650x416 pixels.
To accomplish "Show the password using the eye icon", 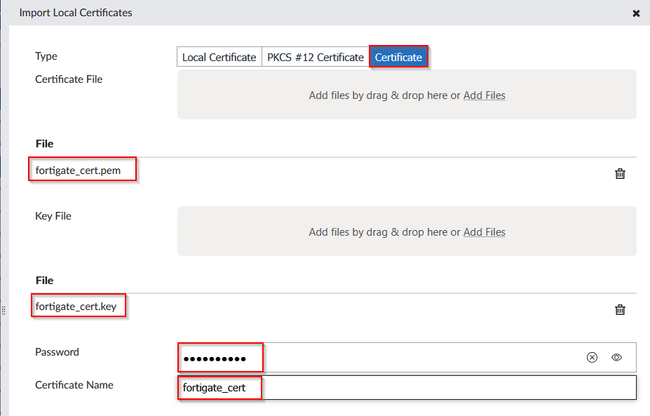I will point(617,357).
